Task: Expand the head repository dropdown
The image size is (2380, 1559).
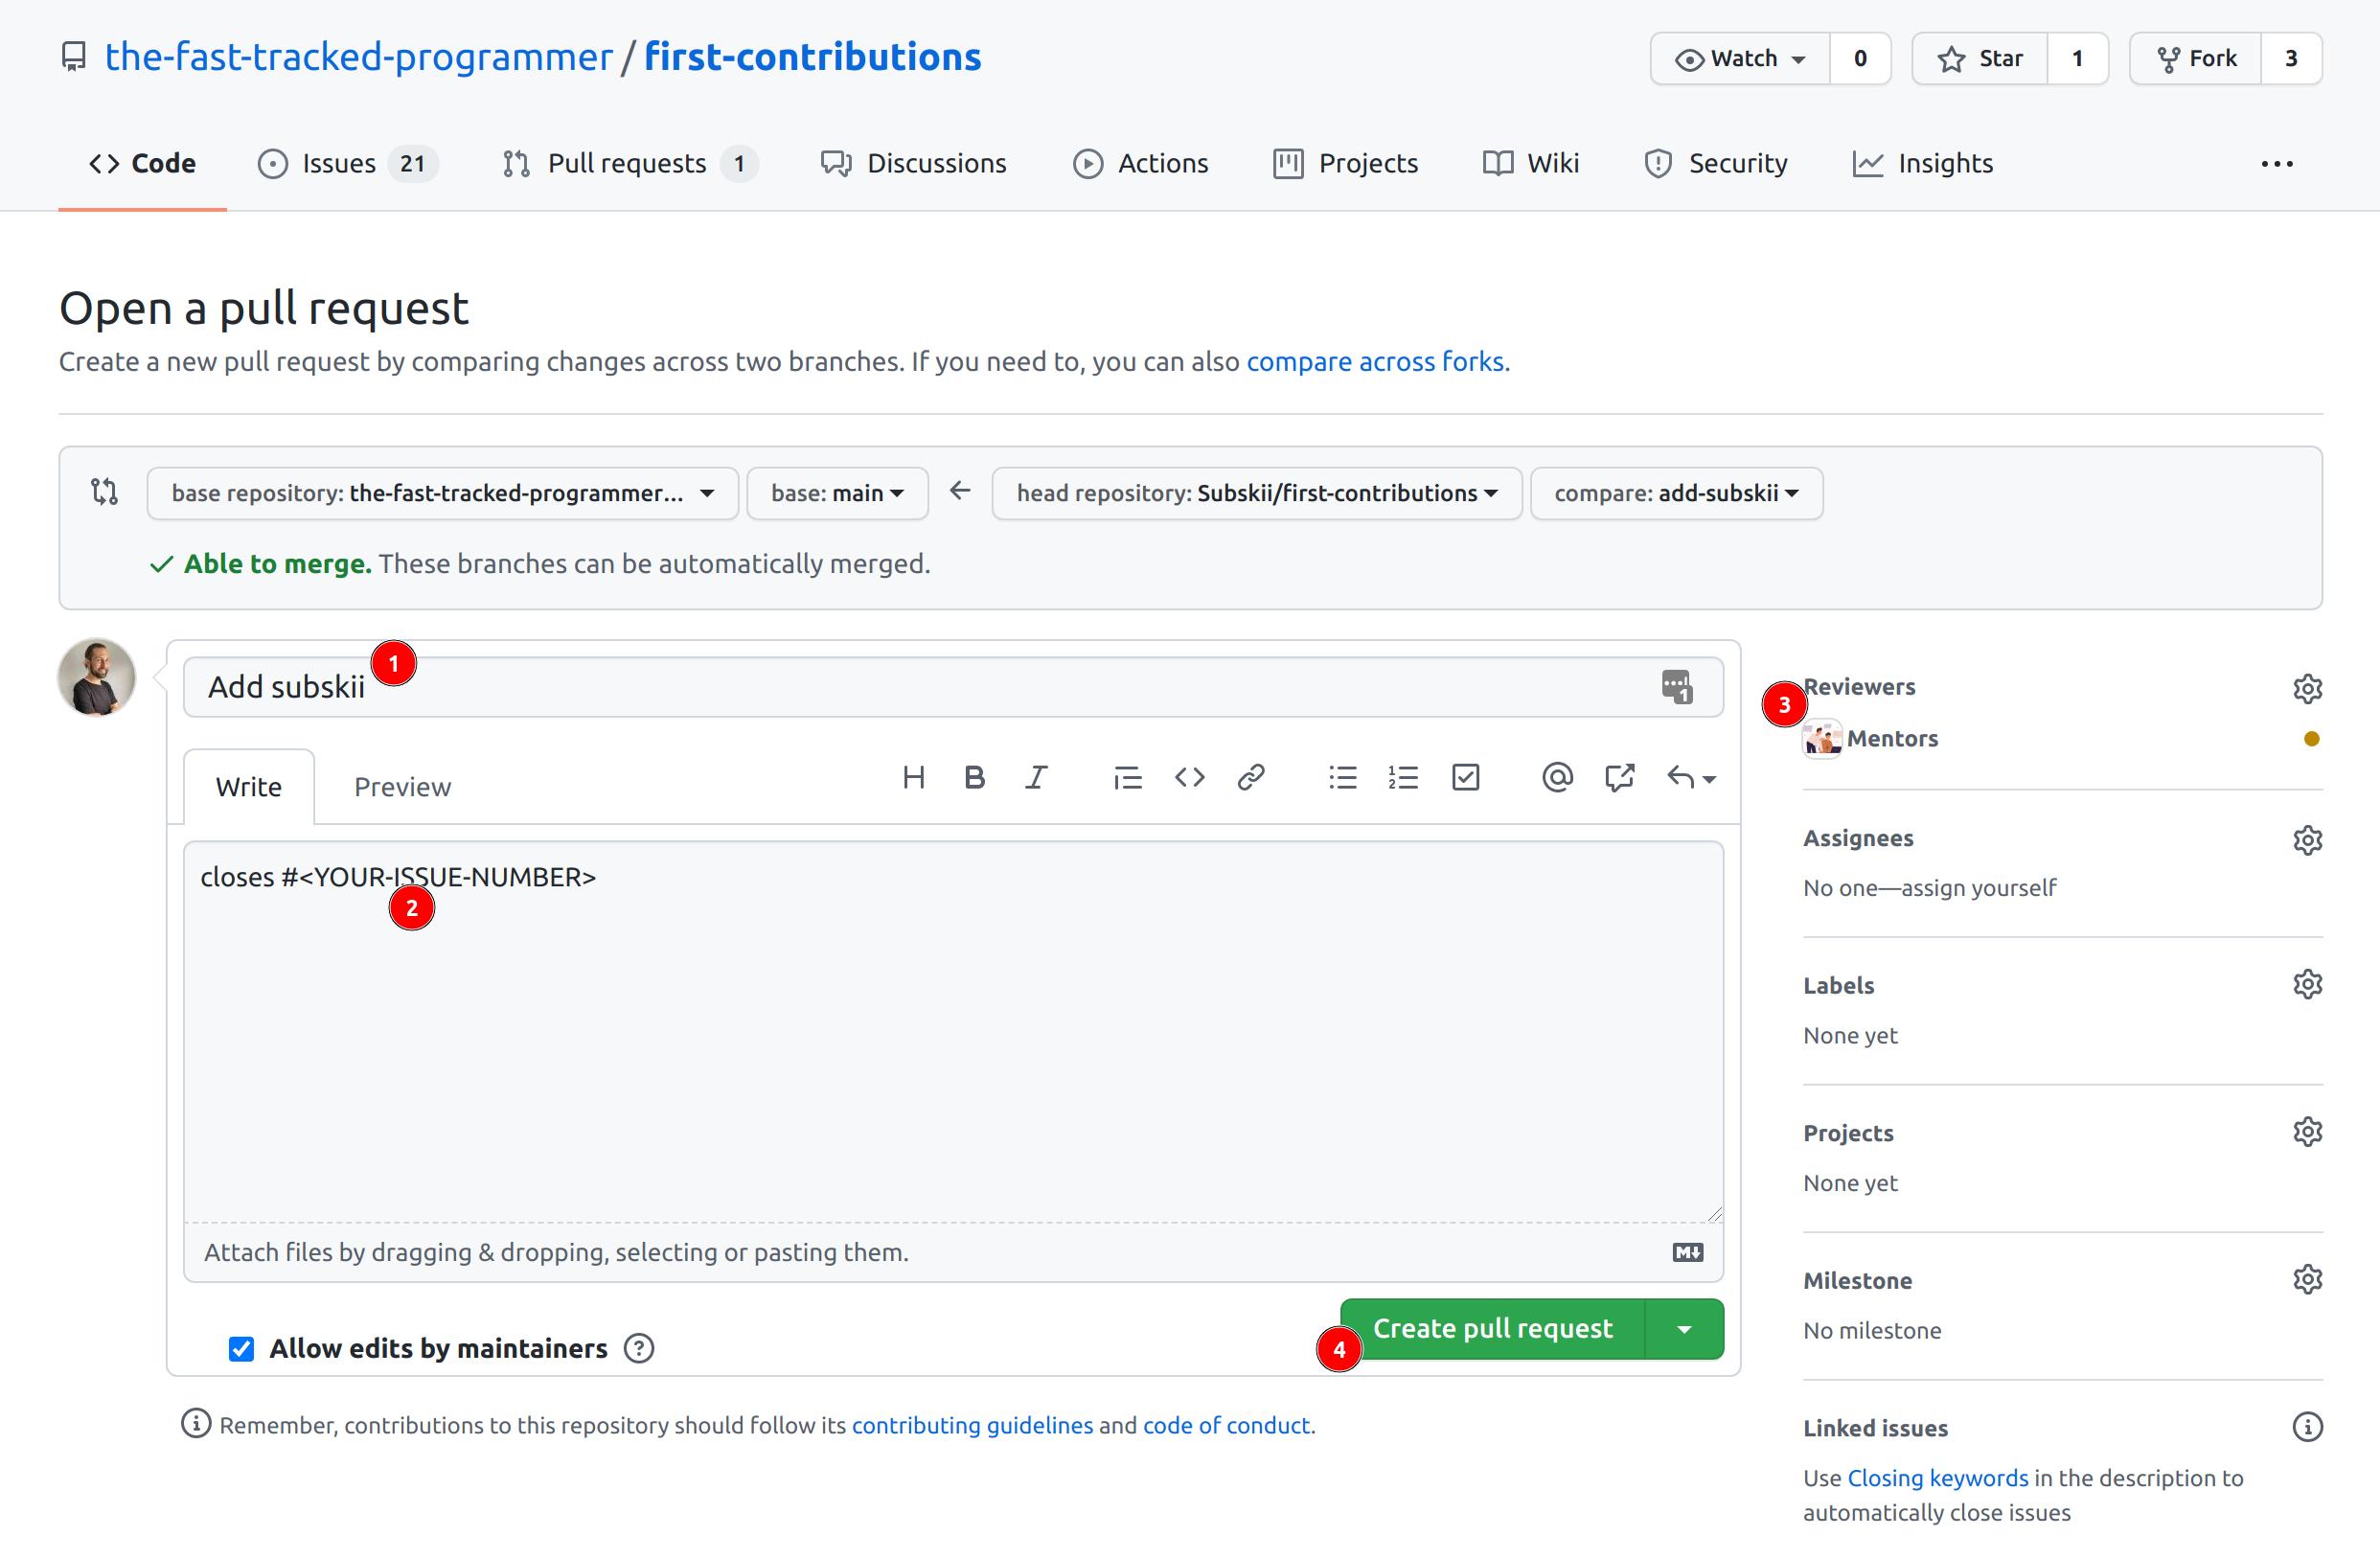Action: 1252,493
